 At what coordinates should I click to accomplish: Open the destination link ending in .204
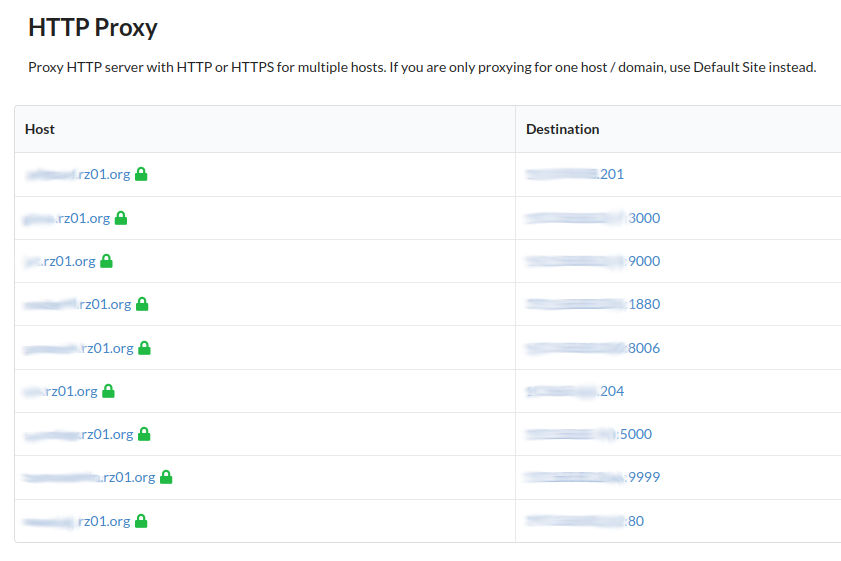click(x=575, y=391)
